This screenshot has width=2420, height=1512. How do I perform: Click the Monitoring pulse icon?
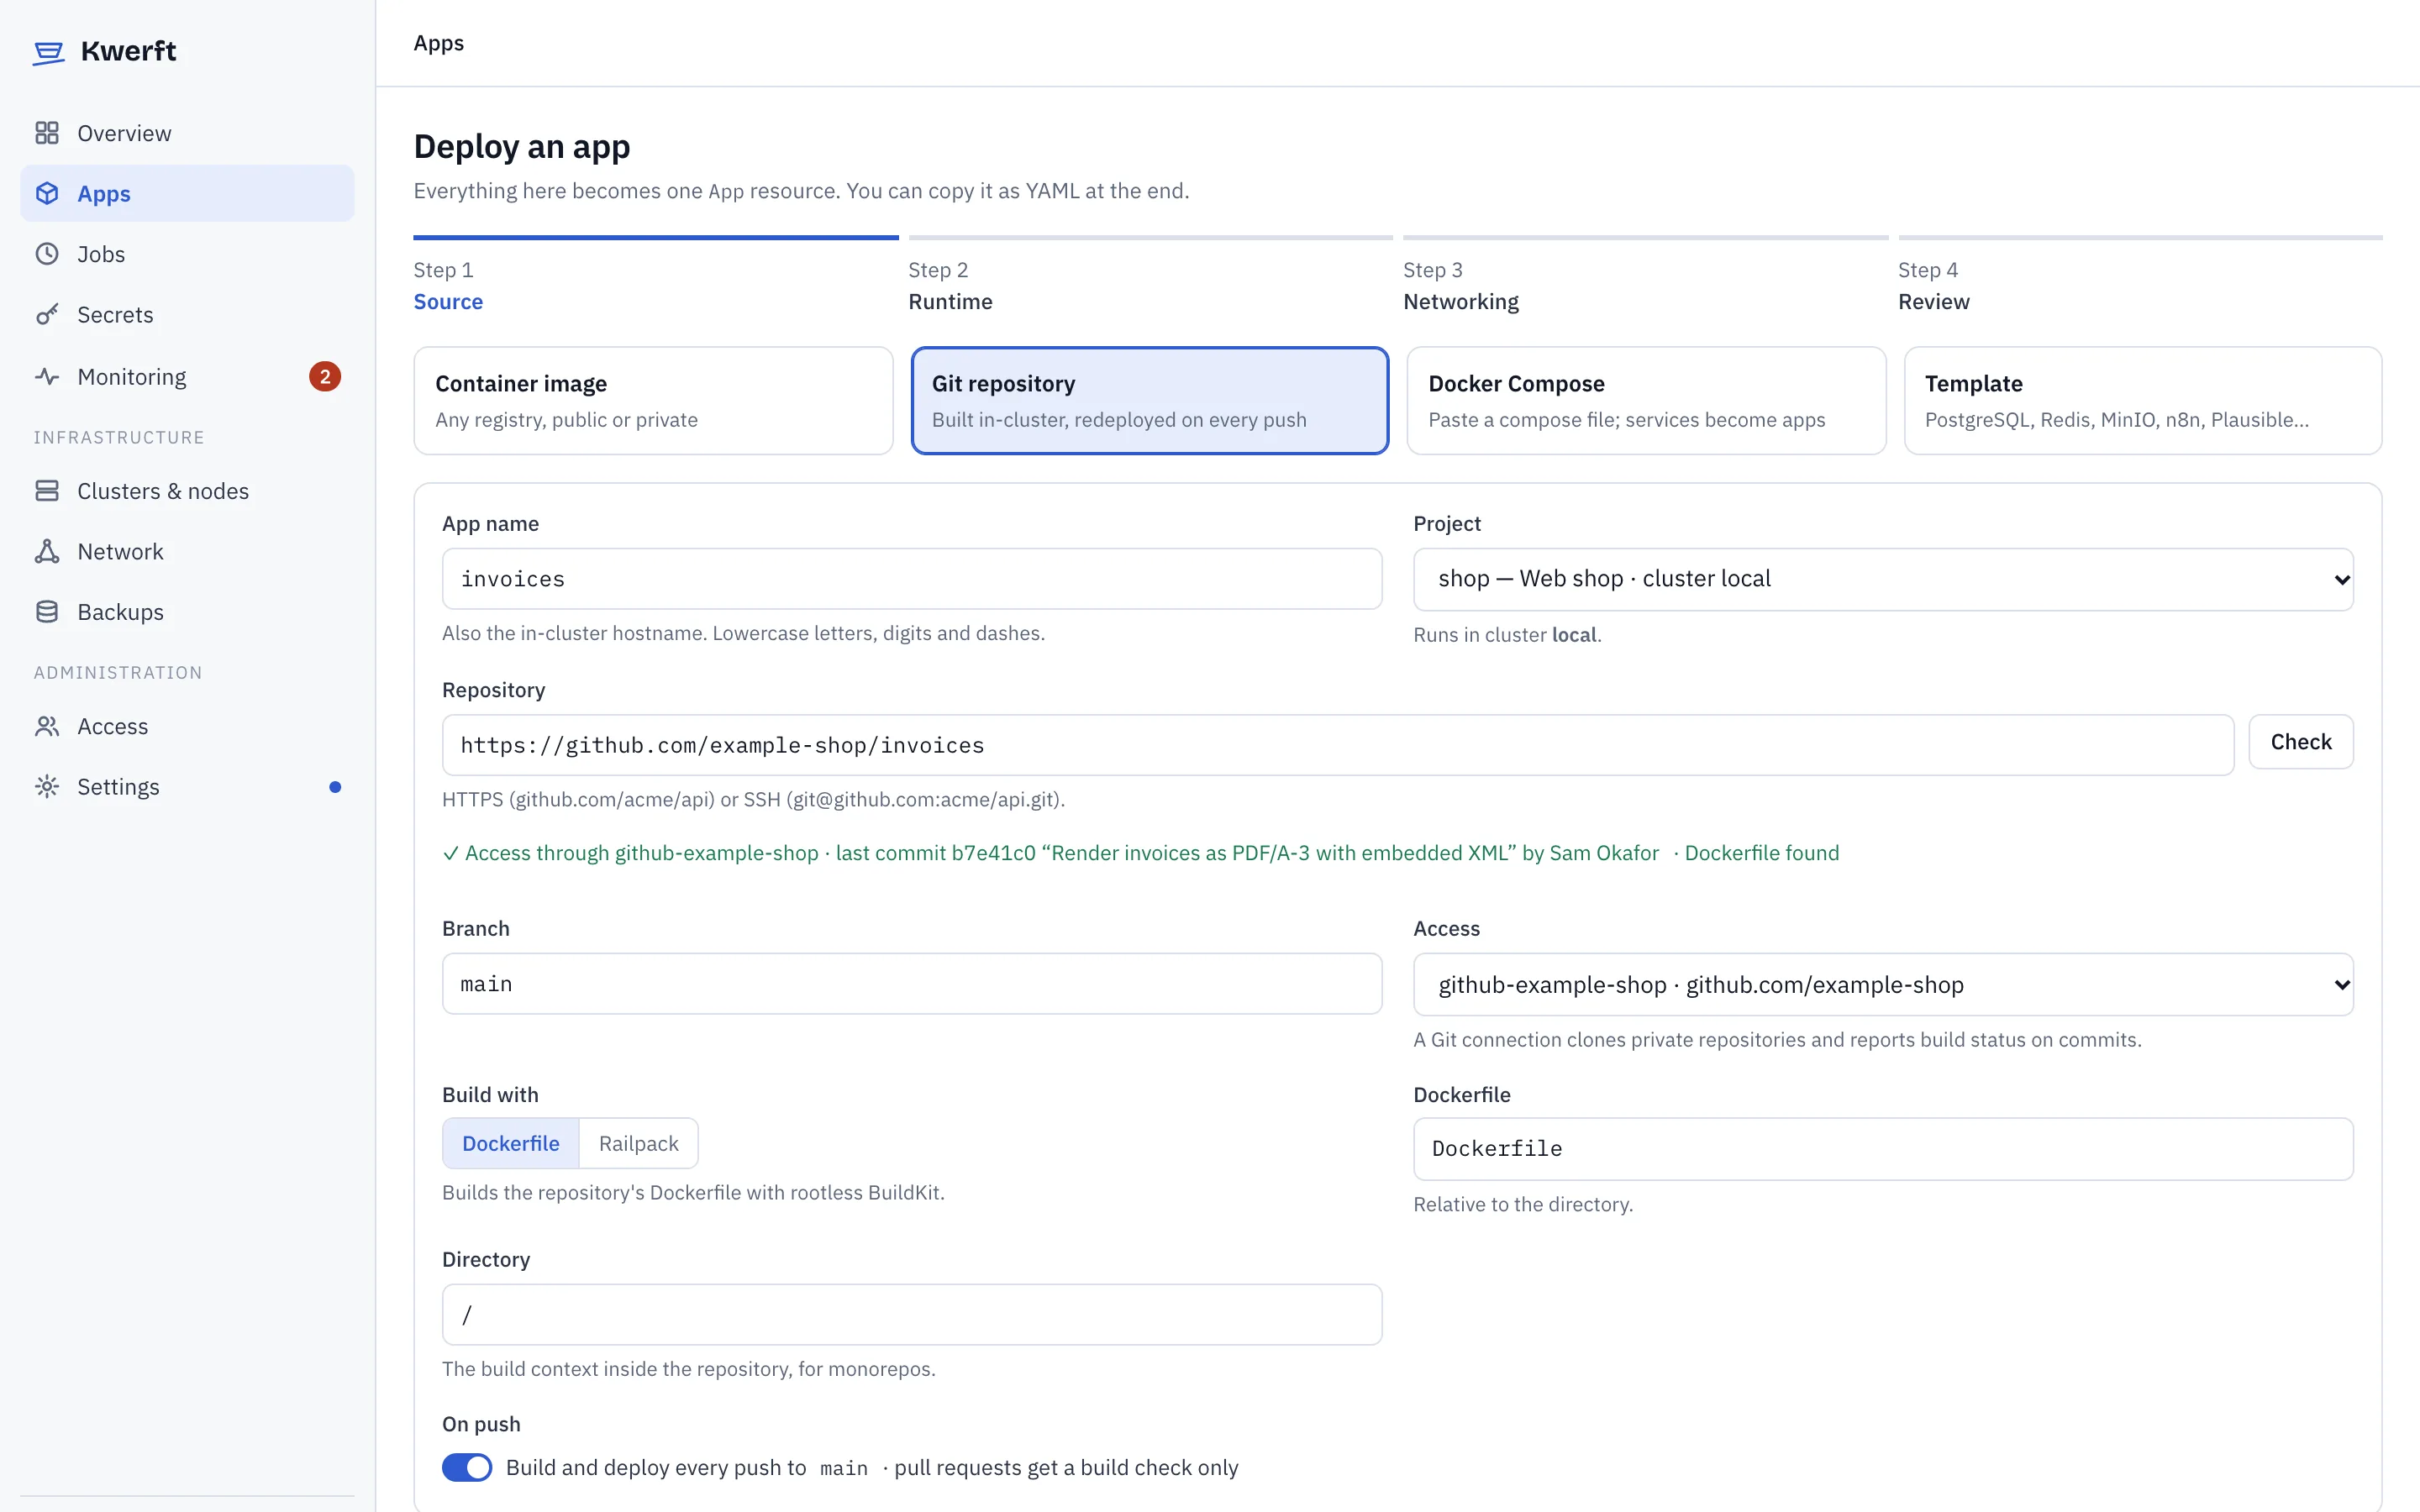point(47,377)
